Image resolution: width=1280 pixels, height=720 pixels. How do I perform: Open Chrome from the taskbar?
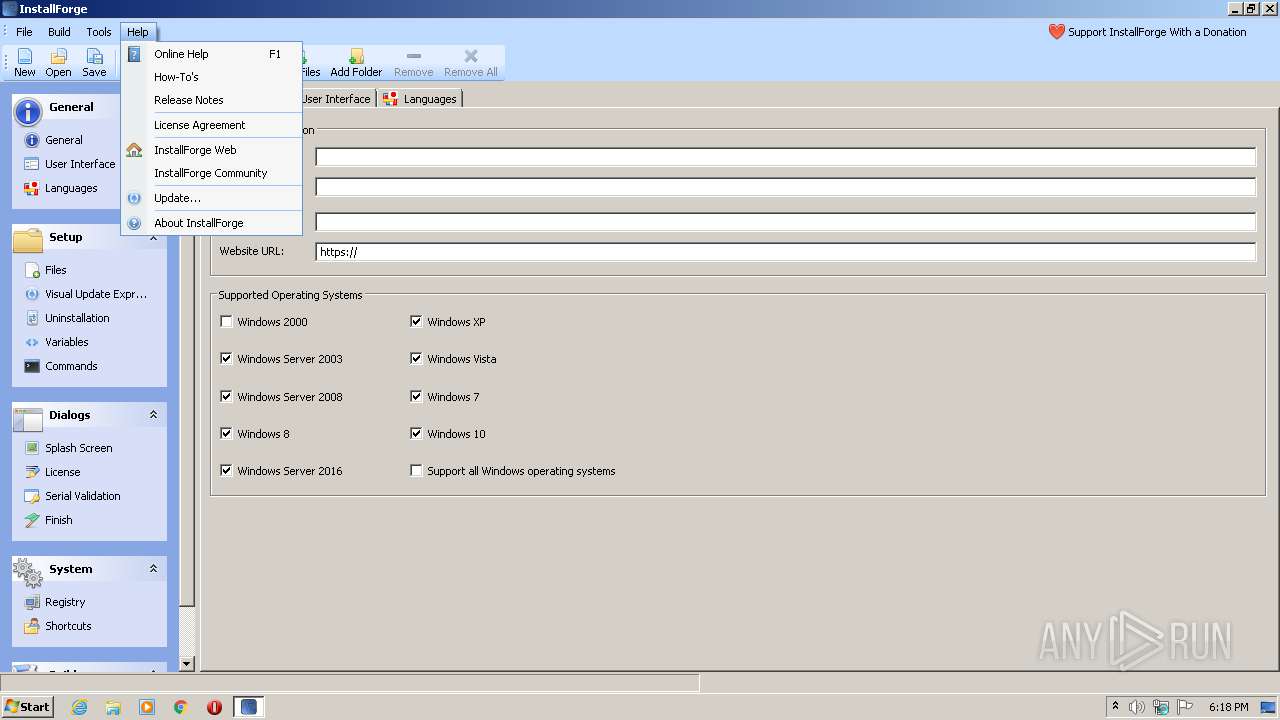181,707
